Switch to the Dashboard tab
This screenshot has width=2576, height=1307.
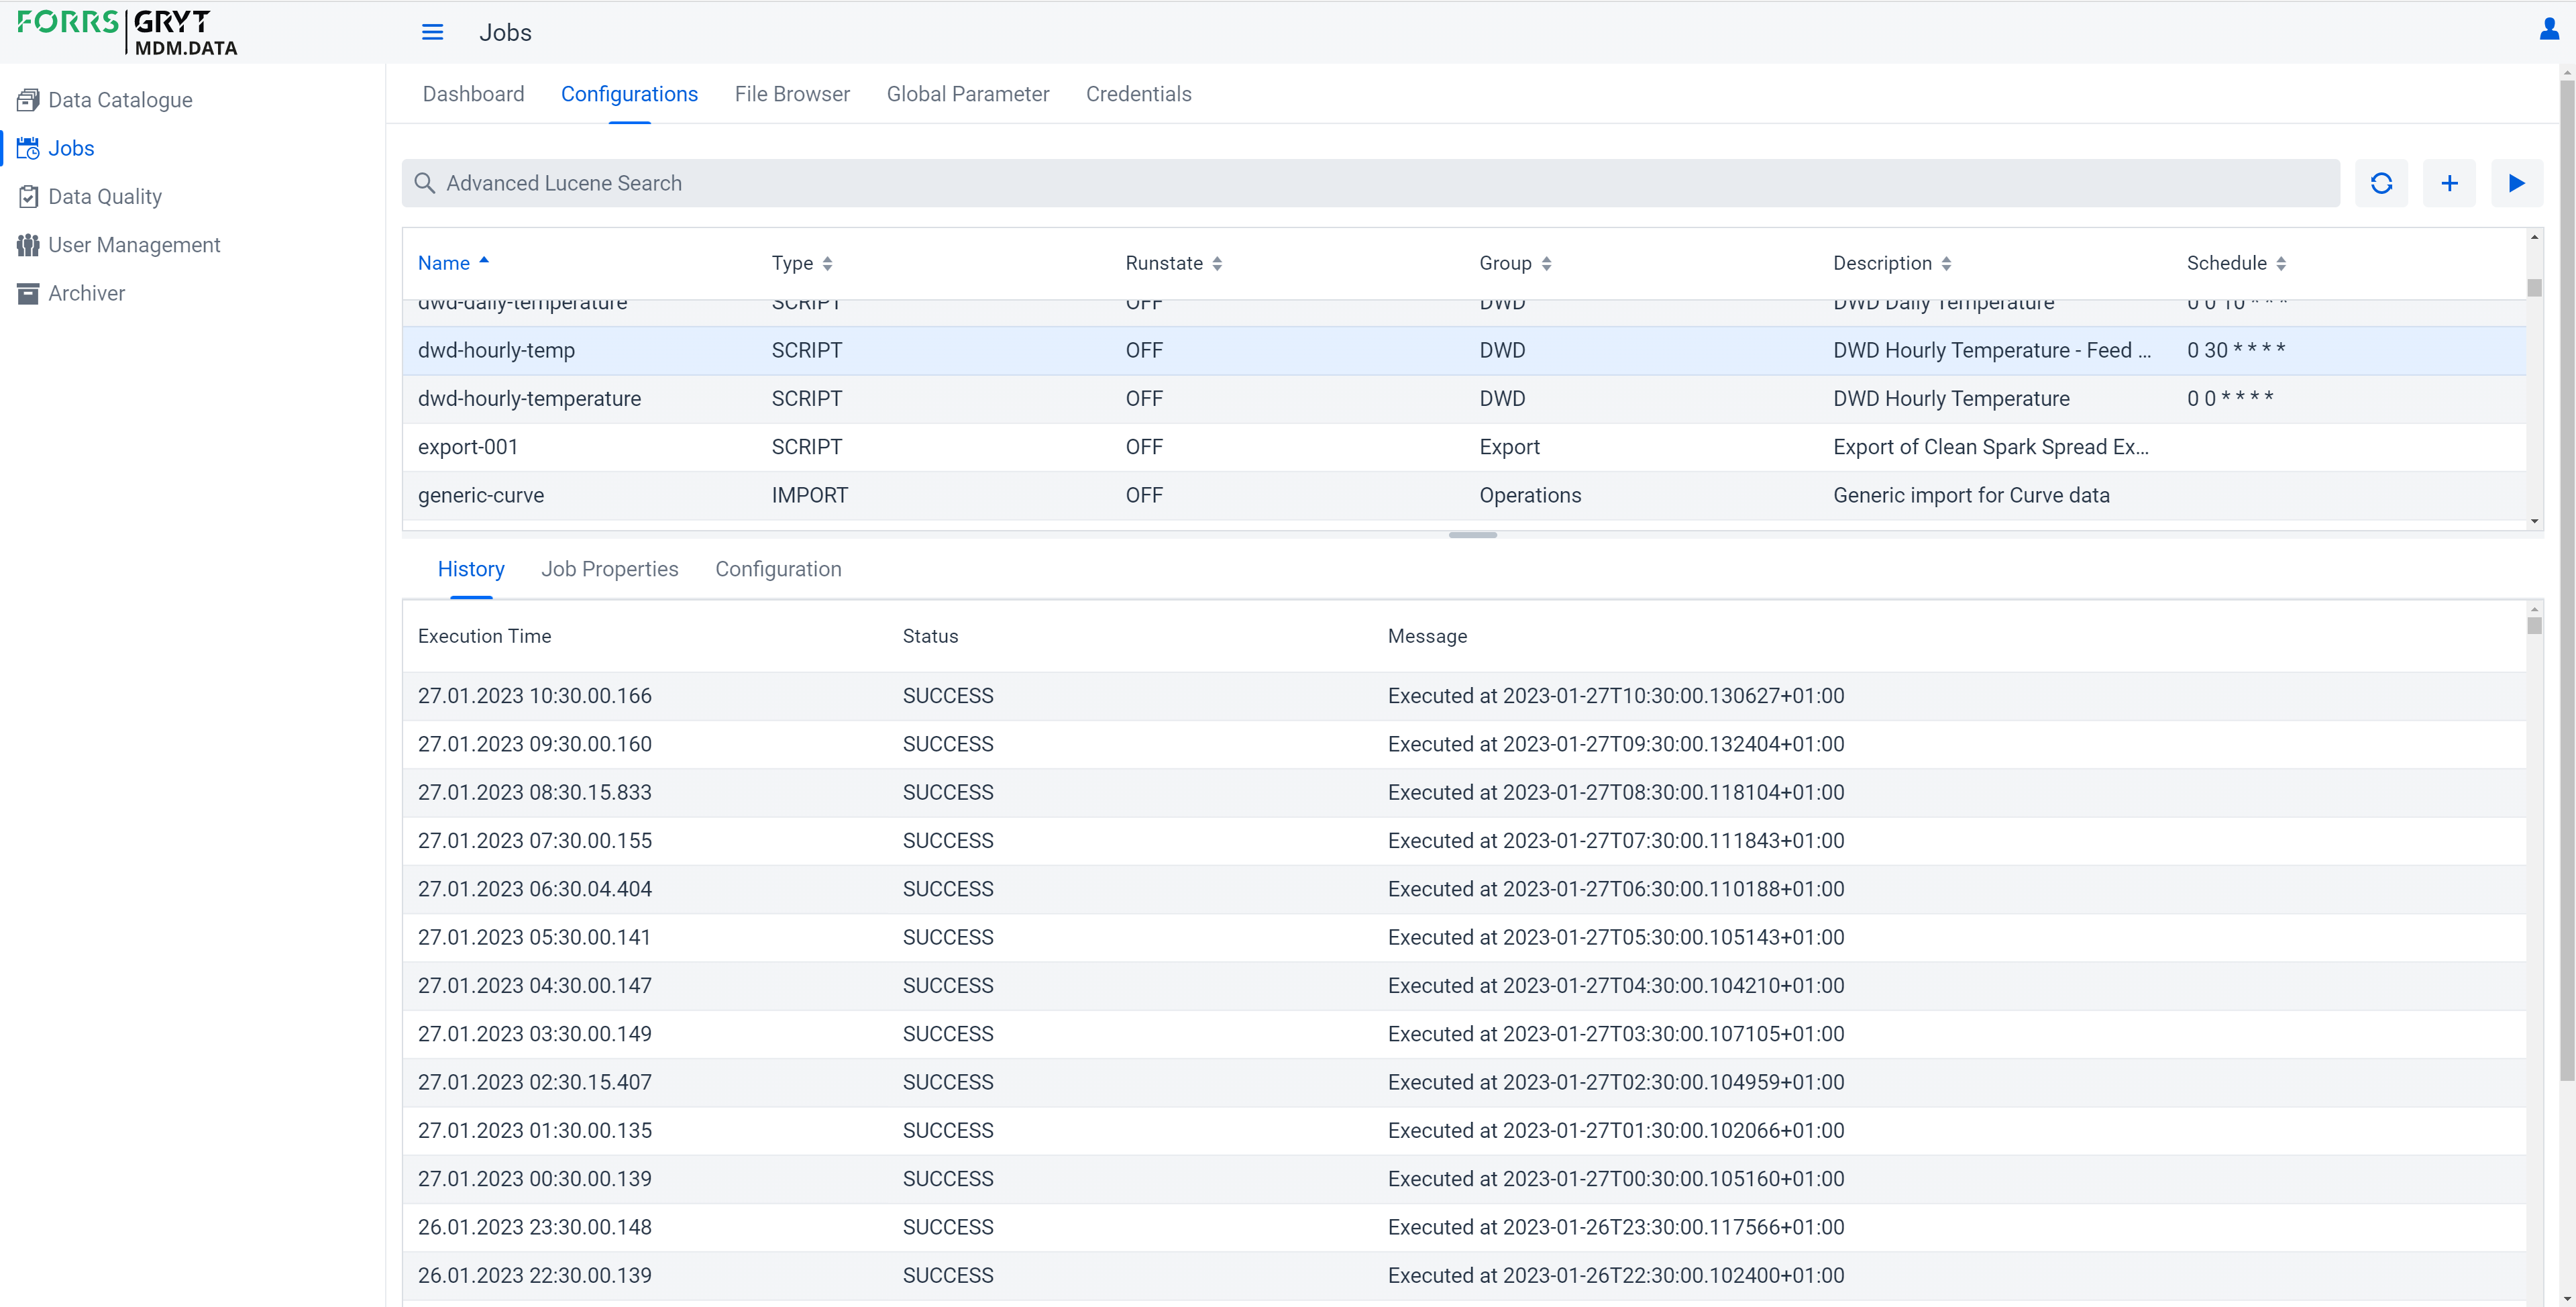point(473,94)
